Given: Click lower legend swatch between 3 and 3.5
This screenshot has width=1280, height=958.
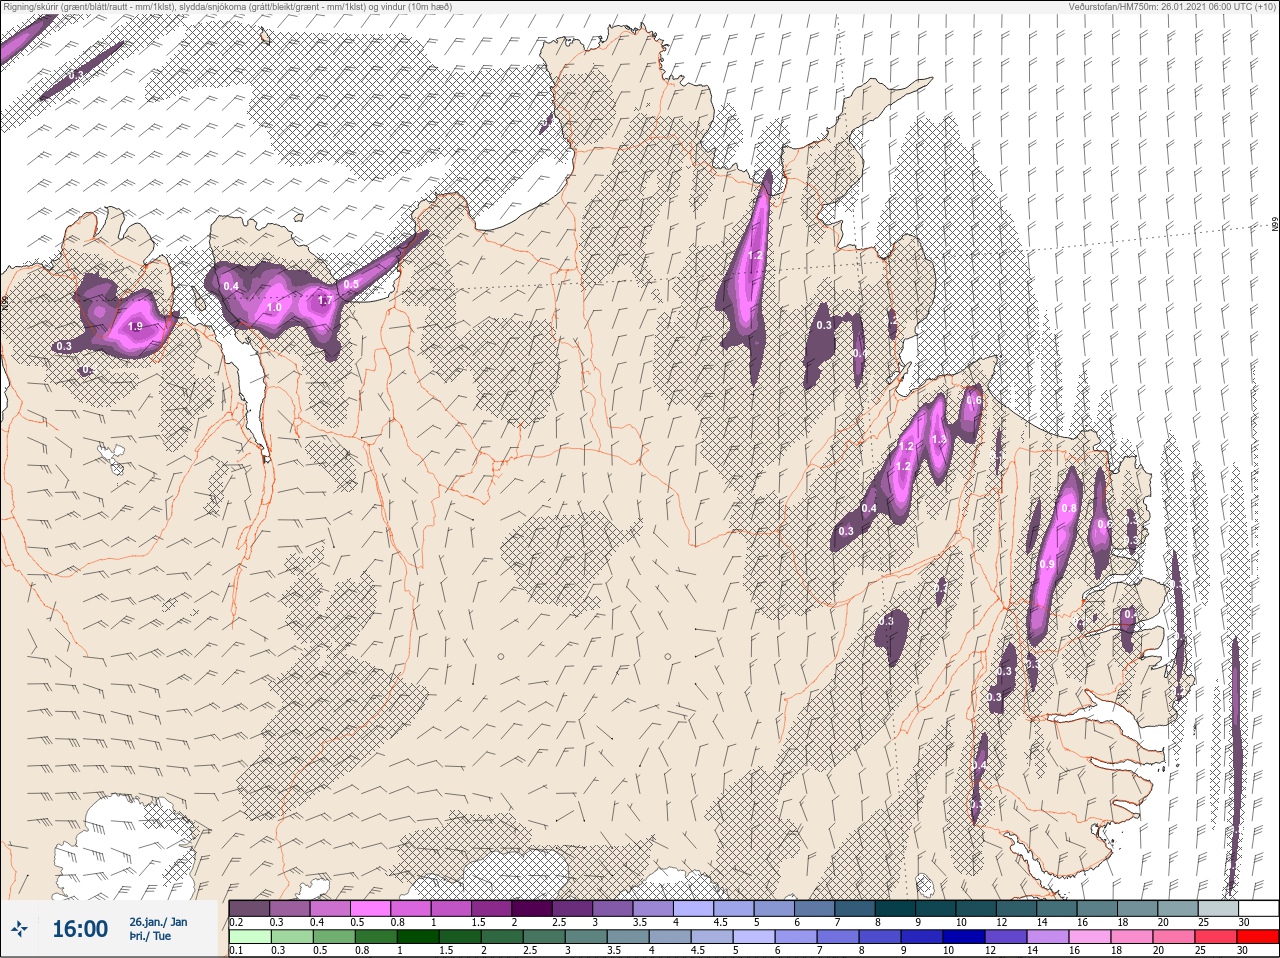Looking at the screenshot, I should pos(586,937).
